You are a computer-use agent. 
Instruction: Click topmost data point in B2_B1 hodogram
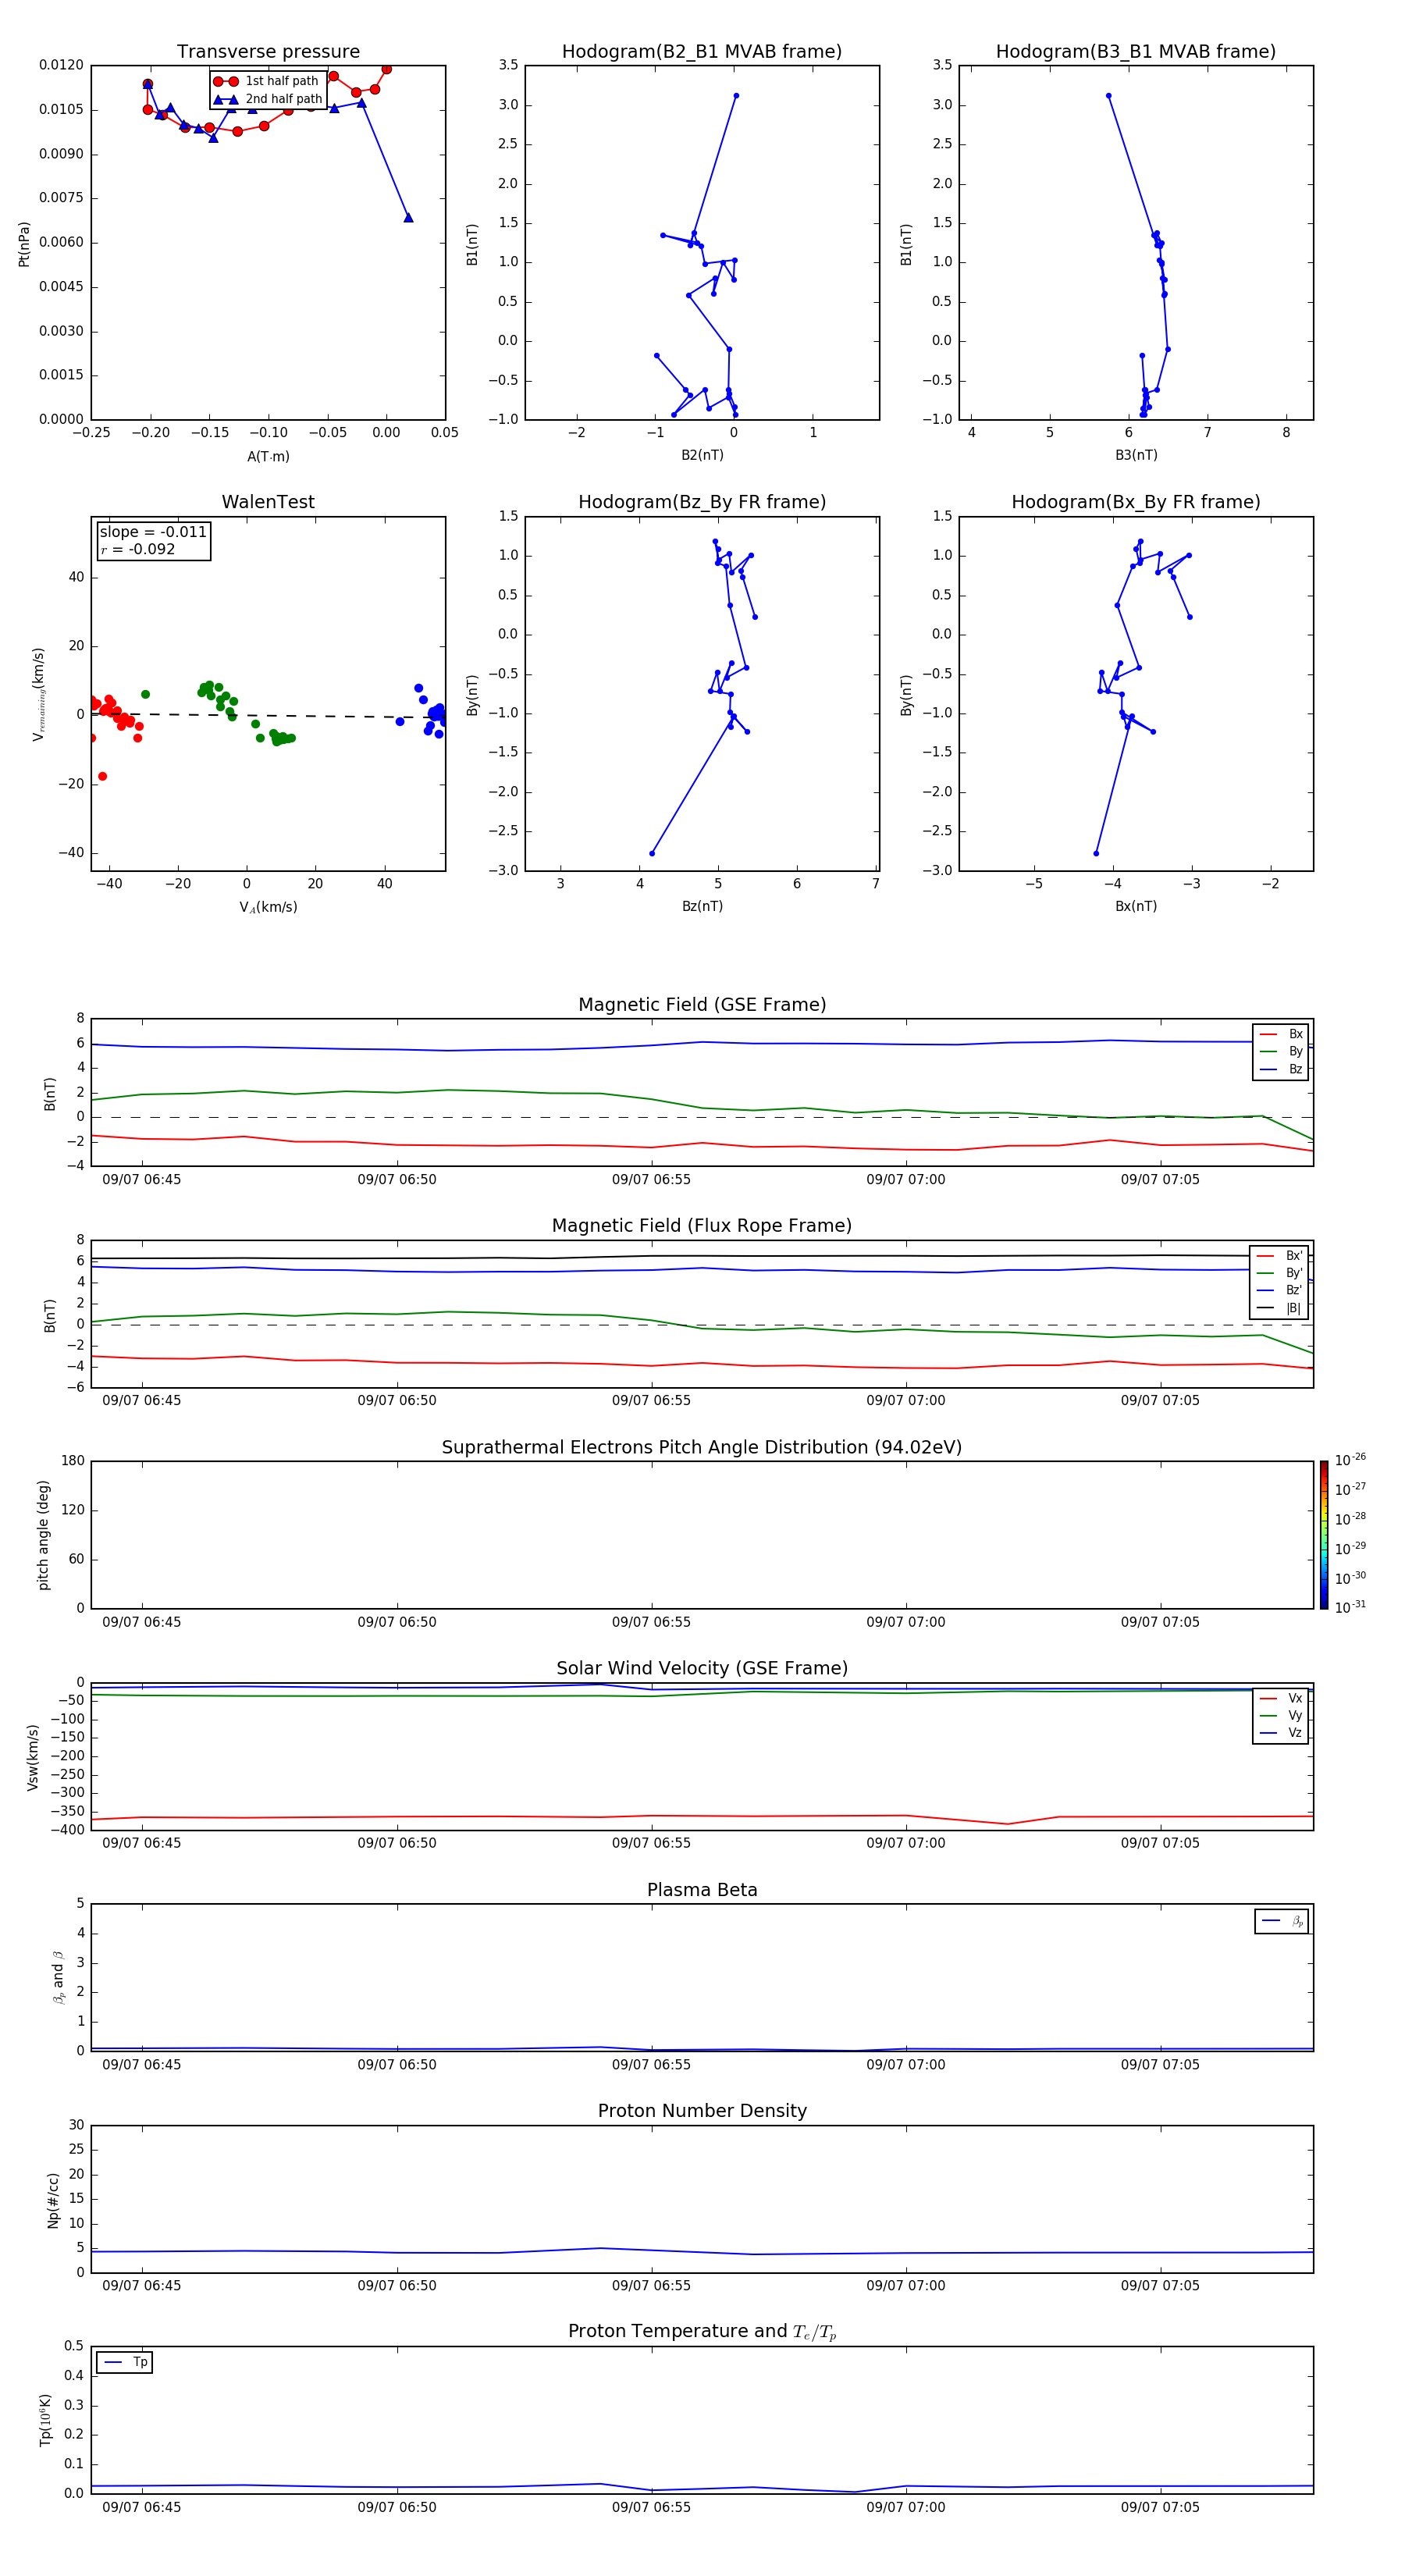pyautogui.click(x=736, y=96)
